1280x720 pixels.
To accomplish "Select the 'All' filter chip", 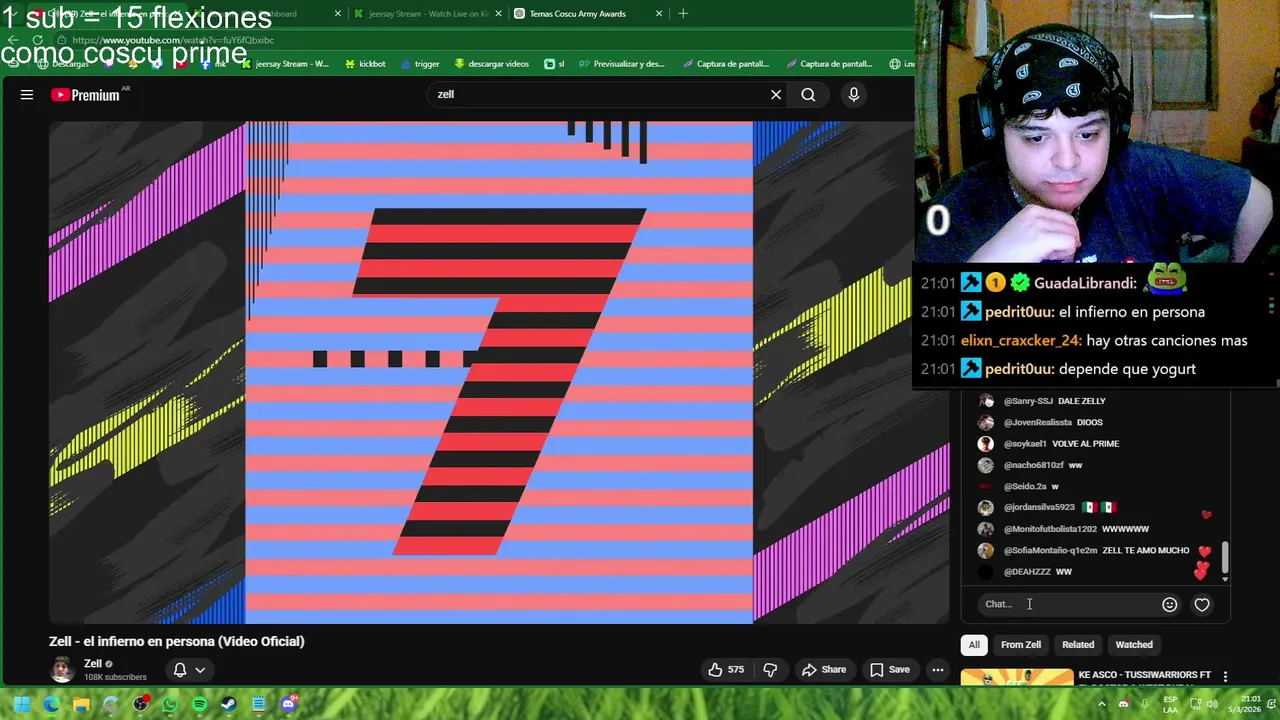I will point(974,645).
